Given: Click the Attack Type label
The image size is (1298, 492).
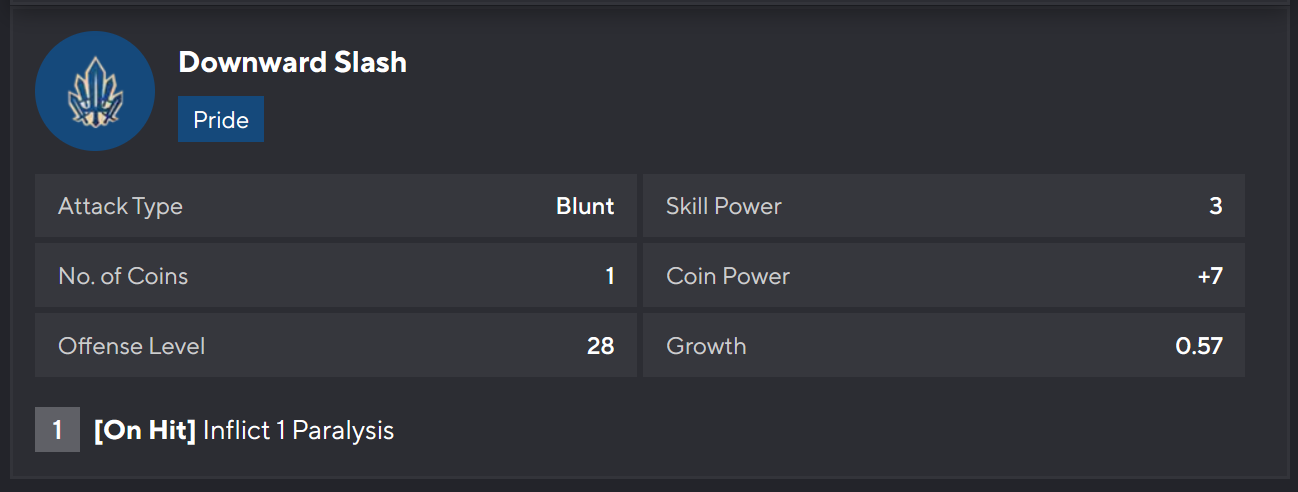Looking at the screenshot, I should coord(120,207).
